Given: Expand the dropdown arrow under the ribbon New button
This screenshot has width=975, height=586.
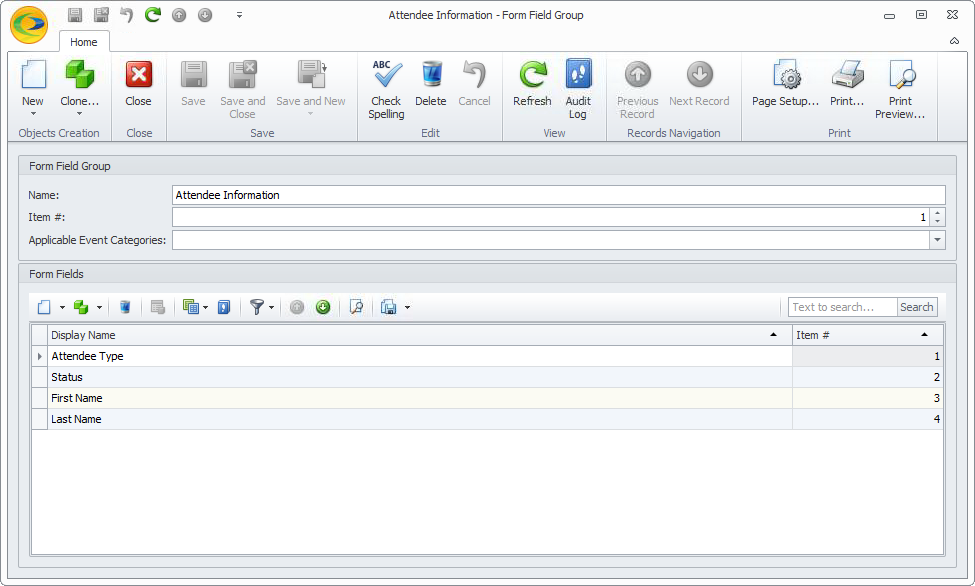Looking at the screenshot, I should [33, 114].
